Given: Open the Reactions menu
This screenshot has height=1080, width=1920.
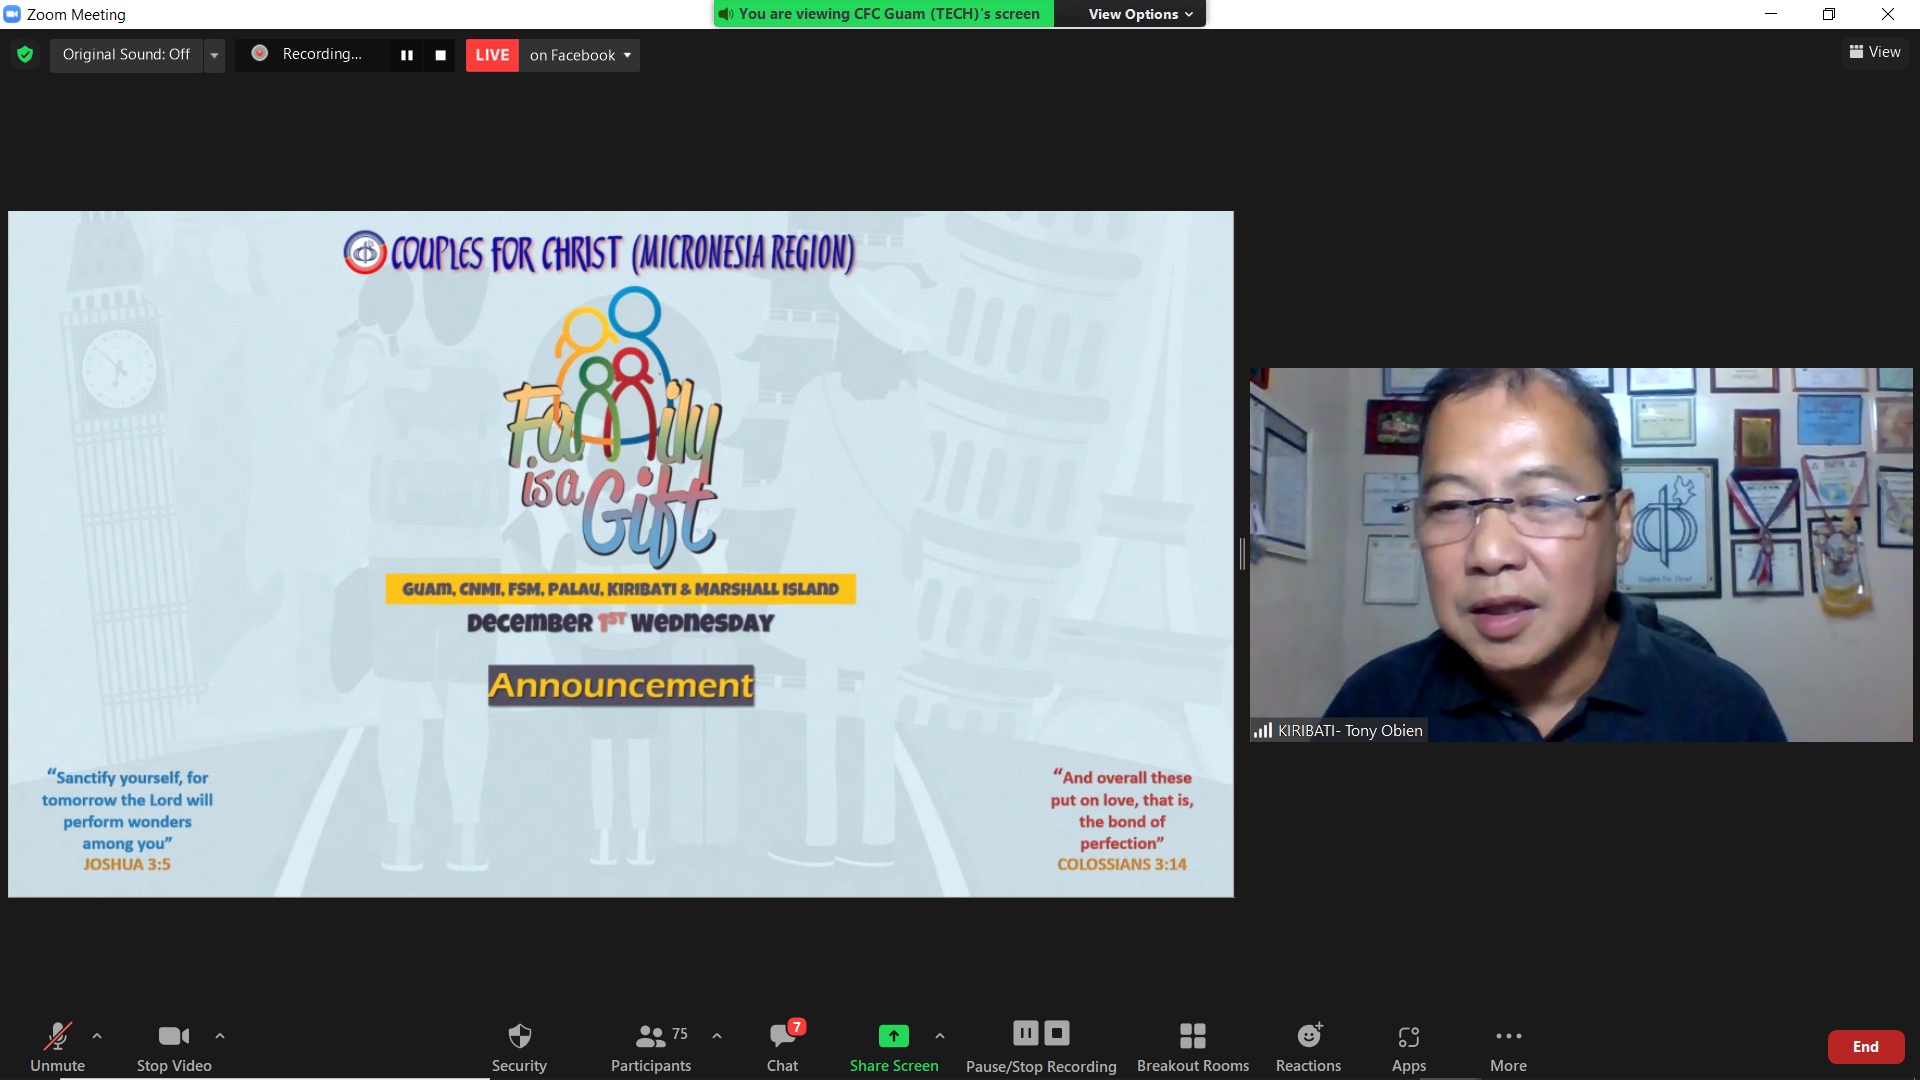Looking at the screenshot, I should [x=1308, y=1046].
